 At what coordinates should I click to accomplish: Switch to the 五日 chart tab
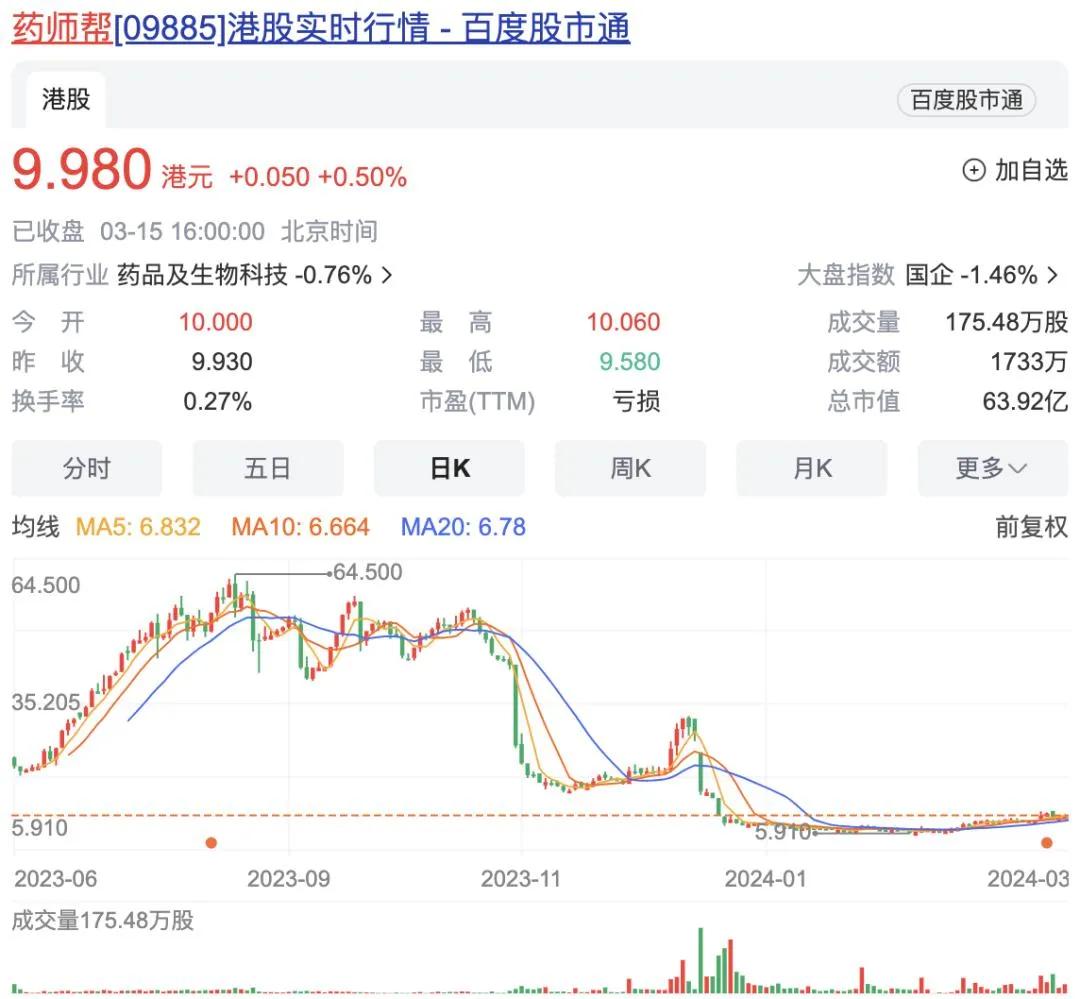click(268, 468)
